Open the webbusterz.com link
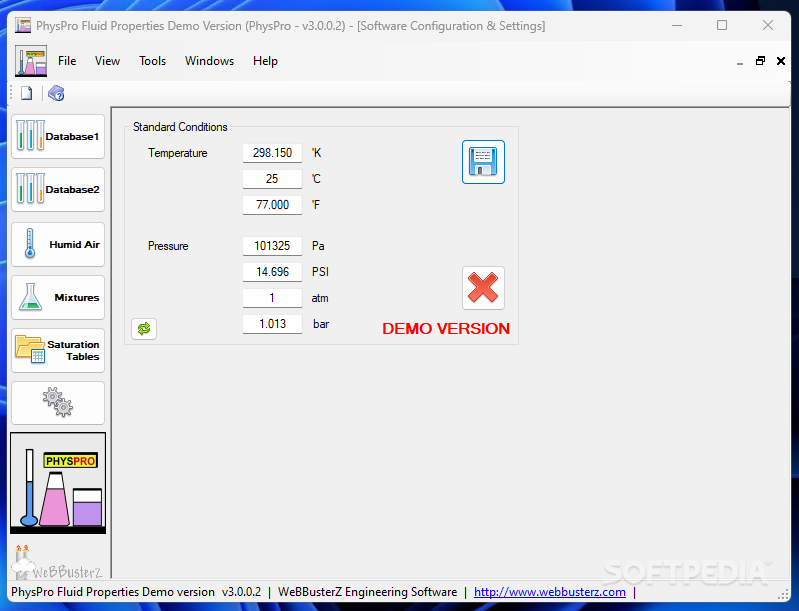This screenshot has height=611, width=799. coord(550,592)
